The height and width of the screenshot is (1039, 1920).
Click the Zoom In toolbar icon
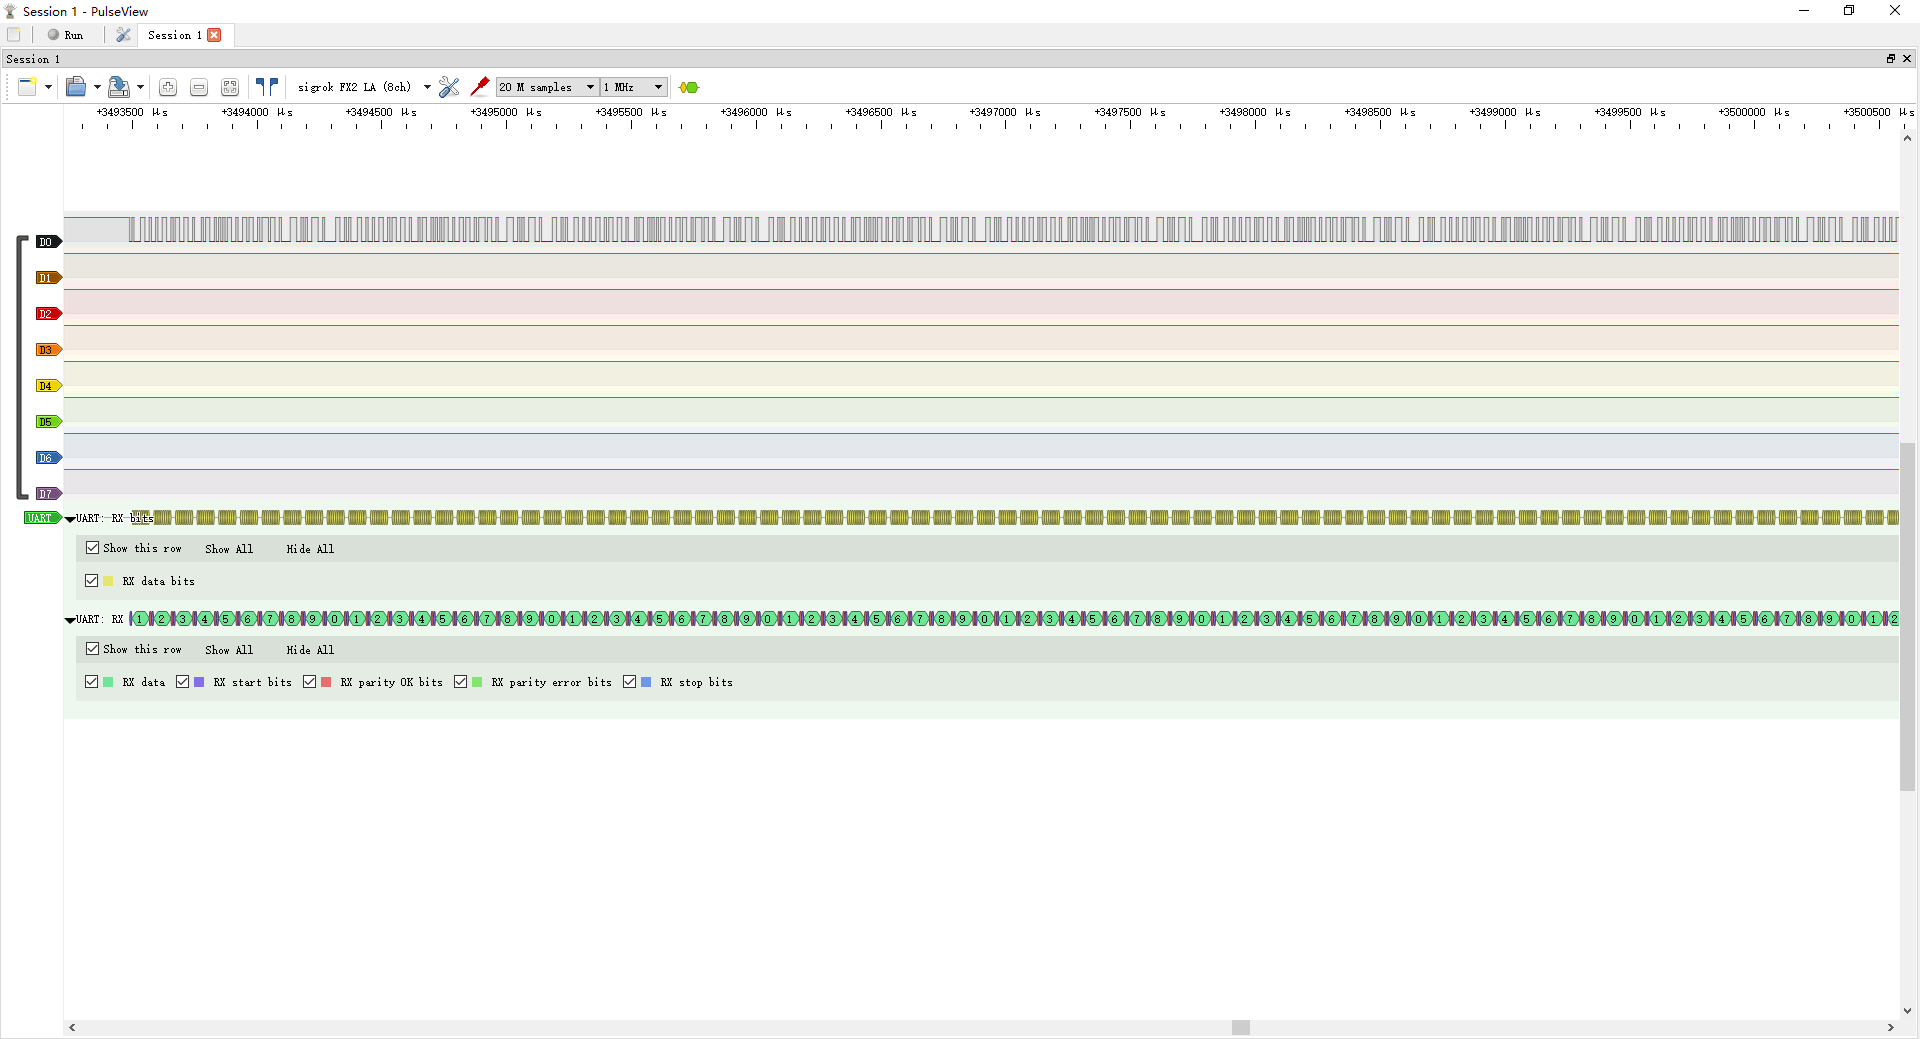[x=168, y=88]
